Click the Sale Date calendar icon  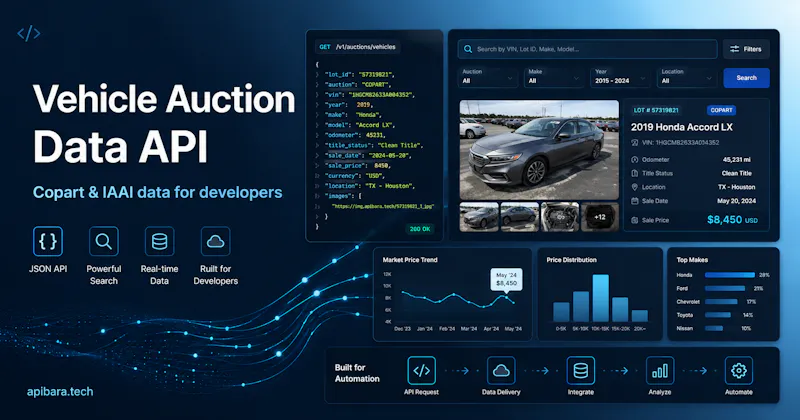[635, 201]
